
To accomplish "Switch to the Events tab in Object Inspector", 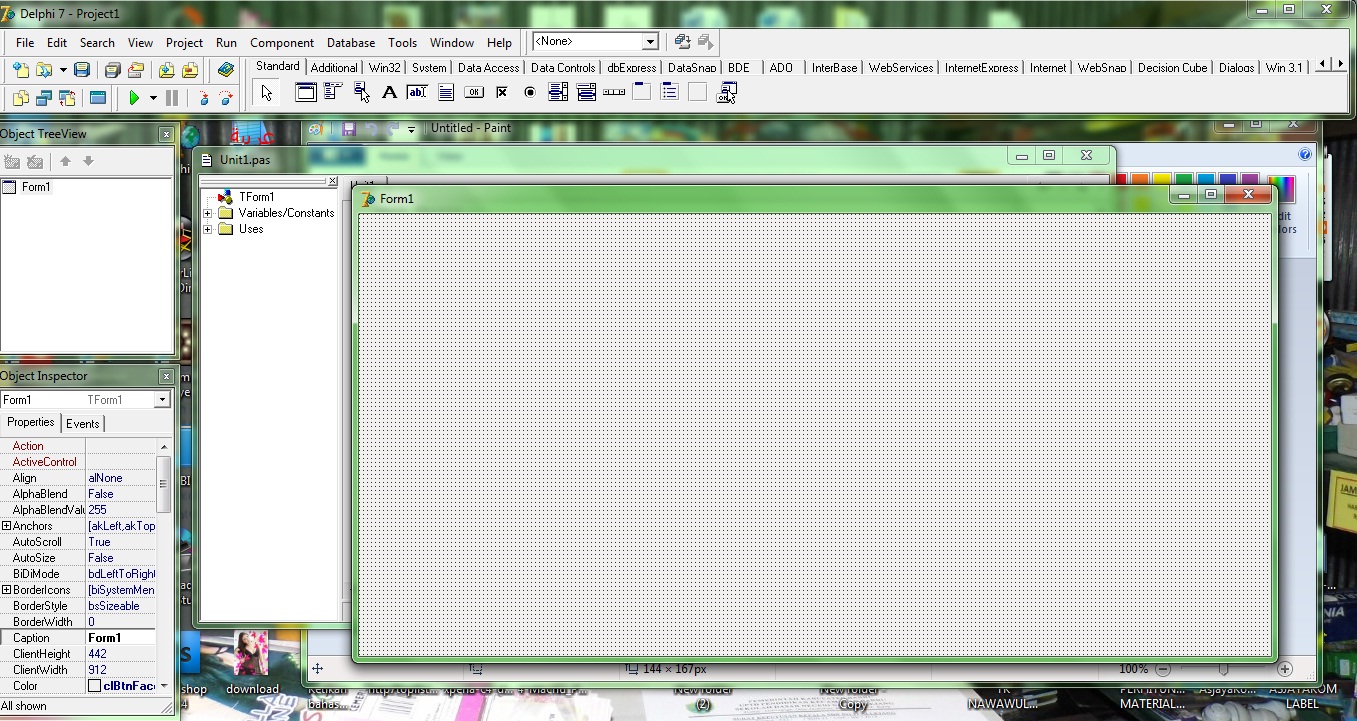I will (x=83, y=423).
